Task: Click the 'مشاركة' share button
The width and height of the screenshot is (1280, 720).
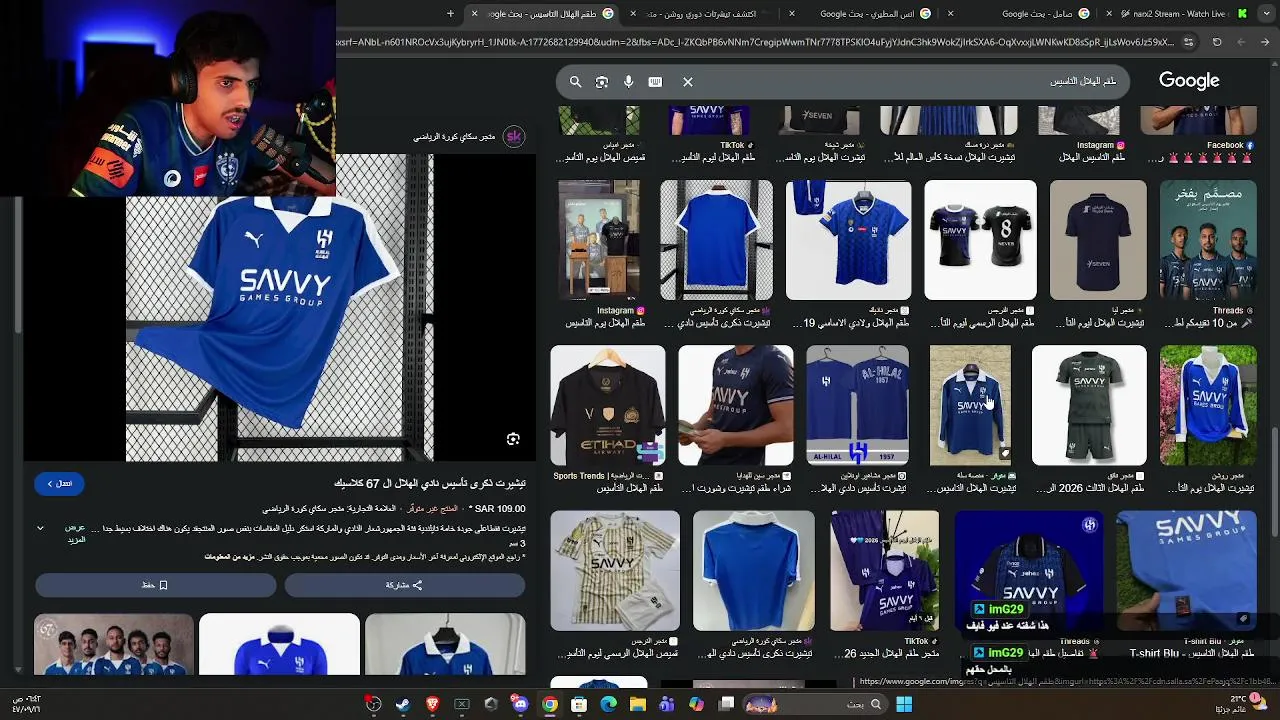Action: click(x=405, y=585)
